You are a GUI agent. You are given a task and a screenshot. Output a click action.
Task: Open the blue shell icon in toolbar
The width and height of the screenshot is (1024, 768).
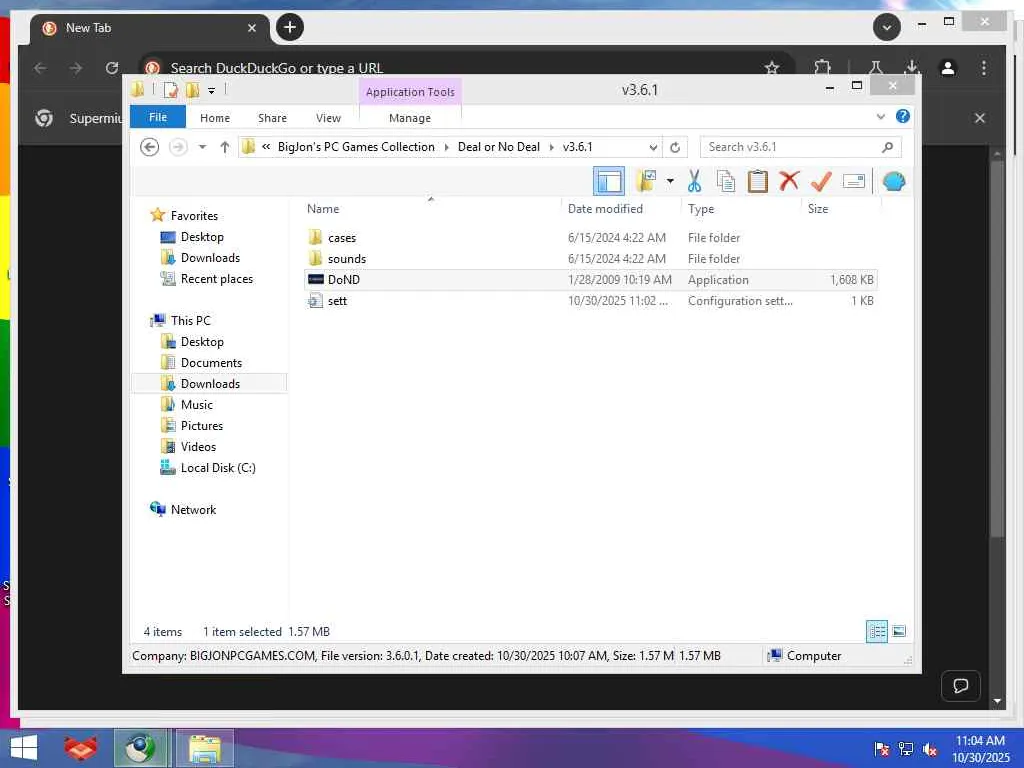(893, 181)
